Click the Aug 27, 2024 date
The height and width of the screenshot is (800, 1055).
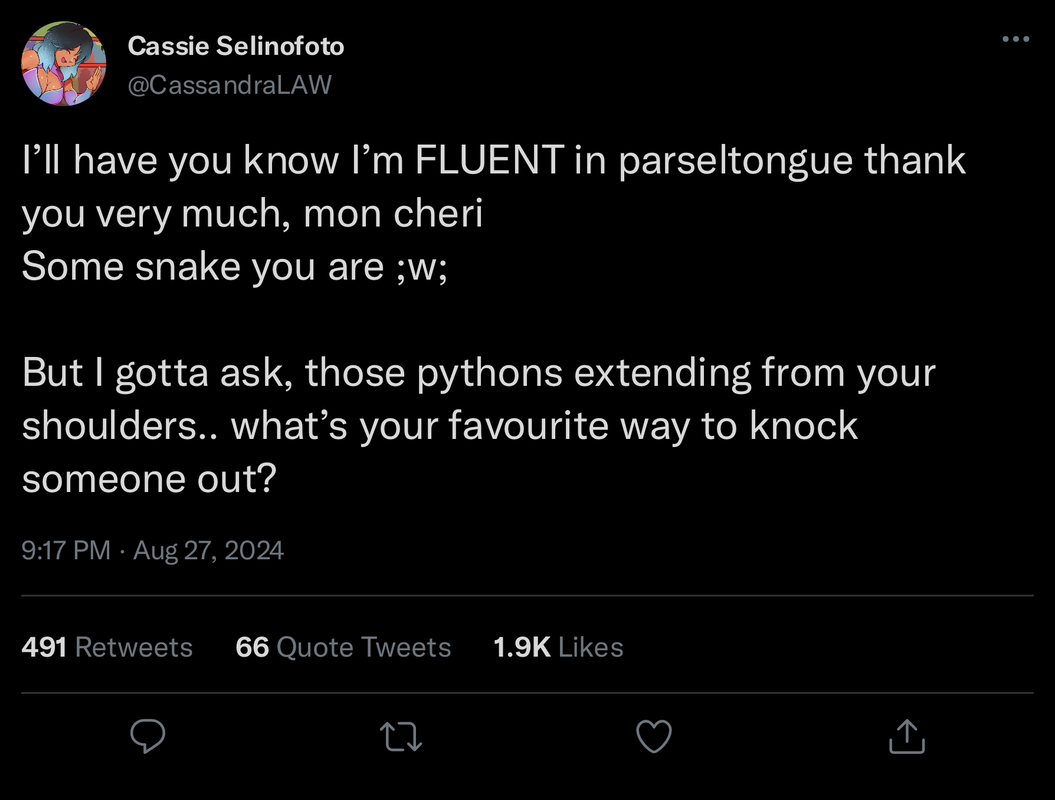point(208,550)
